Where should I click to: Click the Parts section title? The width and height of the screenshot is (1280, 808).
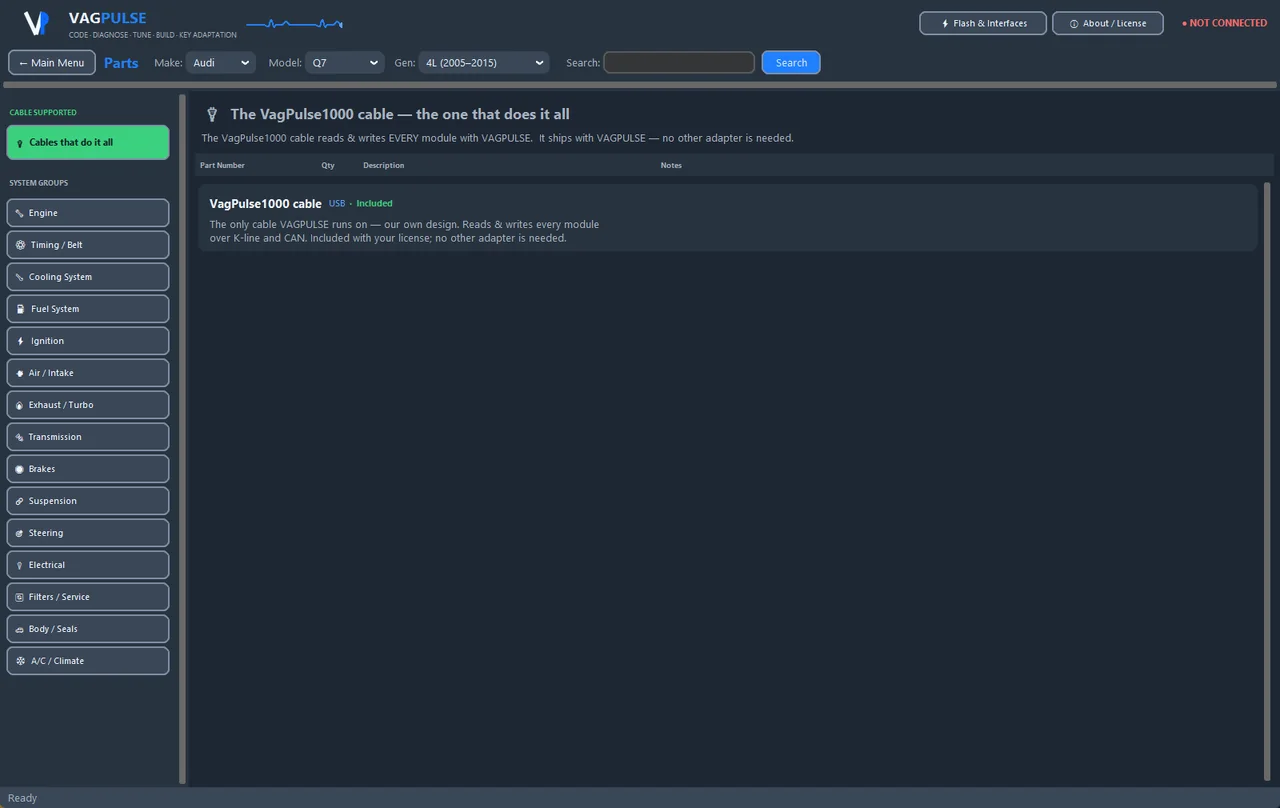121,63
